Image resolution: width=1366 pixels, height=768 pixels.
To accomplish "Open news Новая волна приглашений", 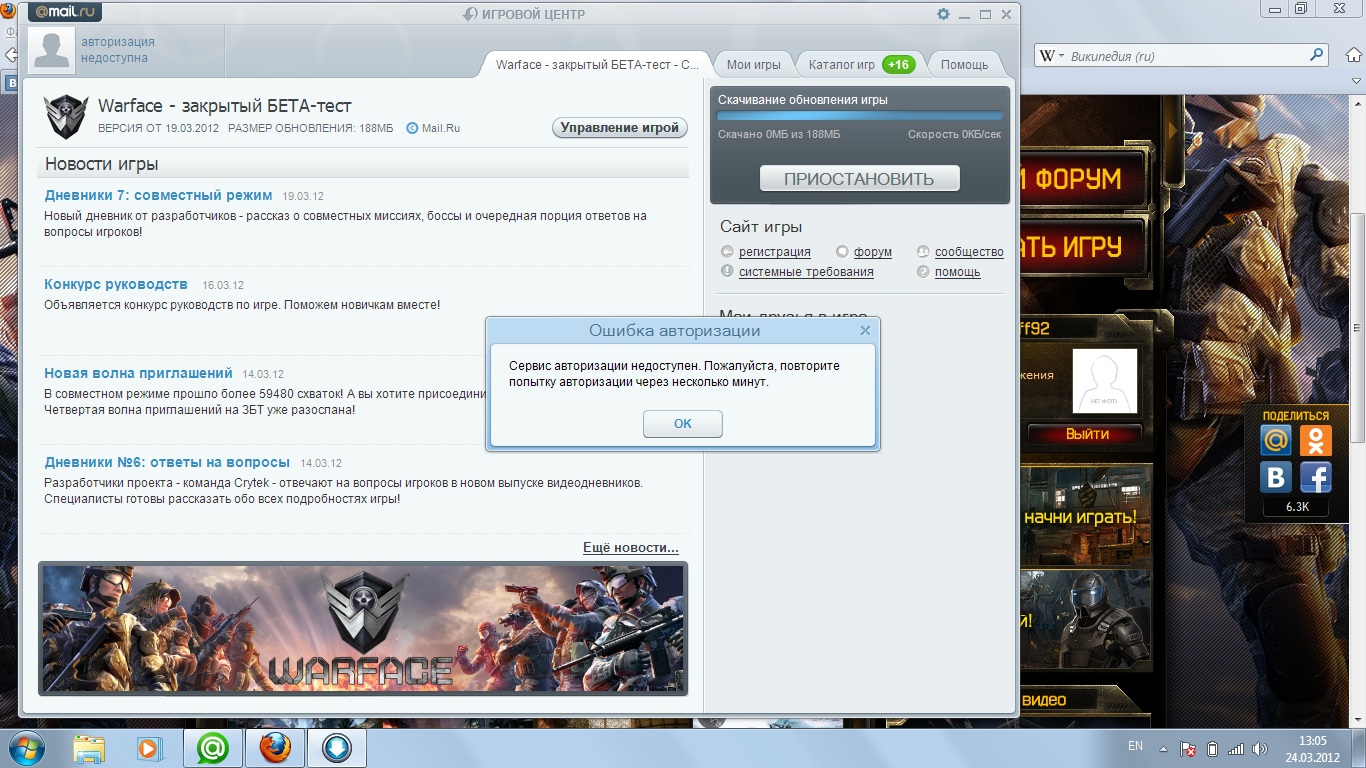I will click(138, 373).
